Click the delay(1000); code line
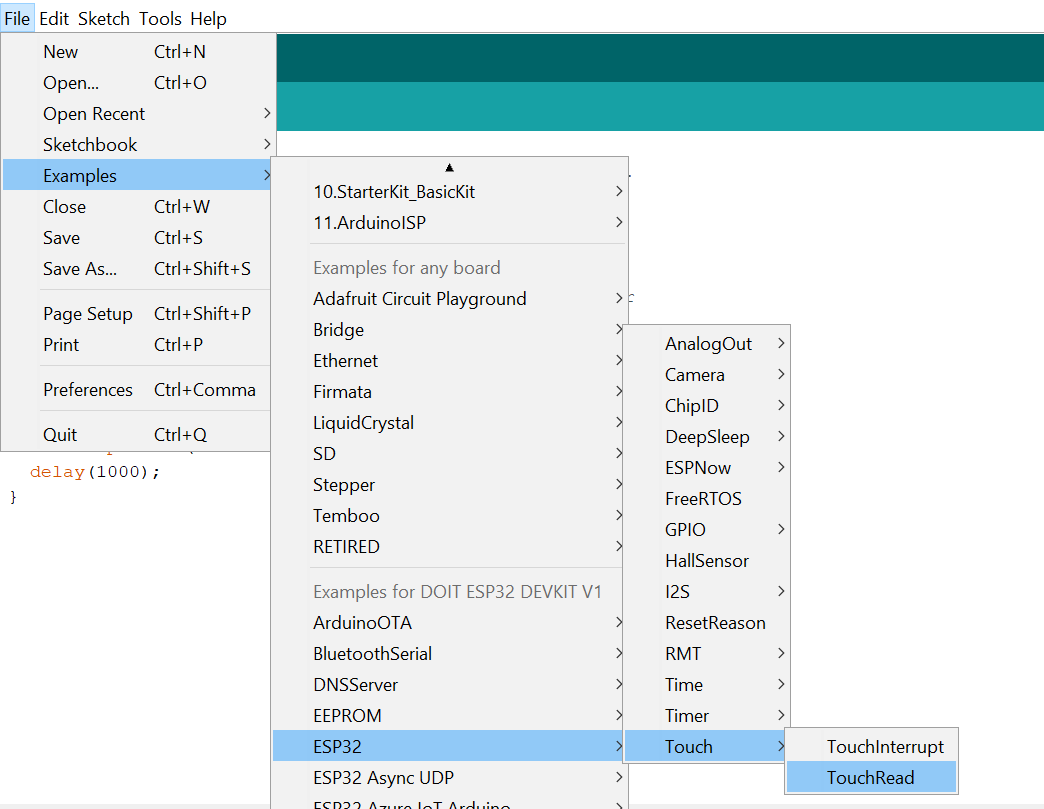The image size is (1044, 809). [x=95, y=471]
